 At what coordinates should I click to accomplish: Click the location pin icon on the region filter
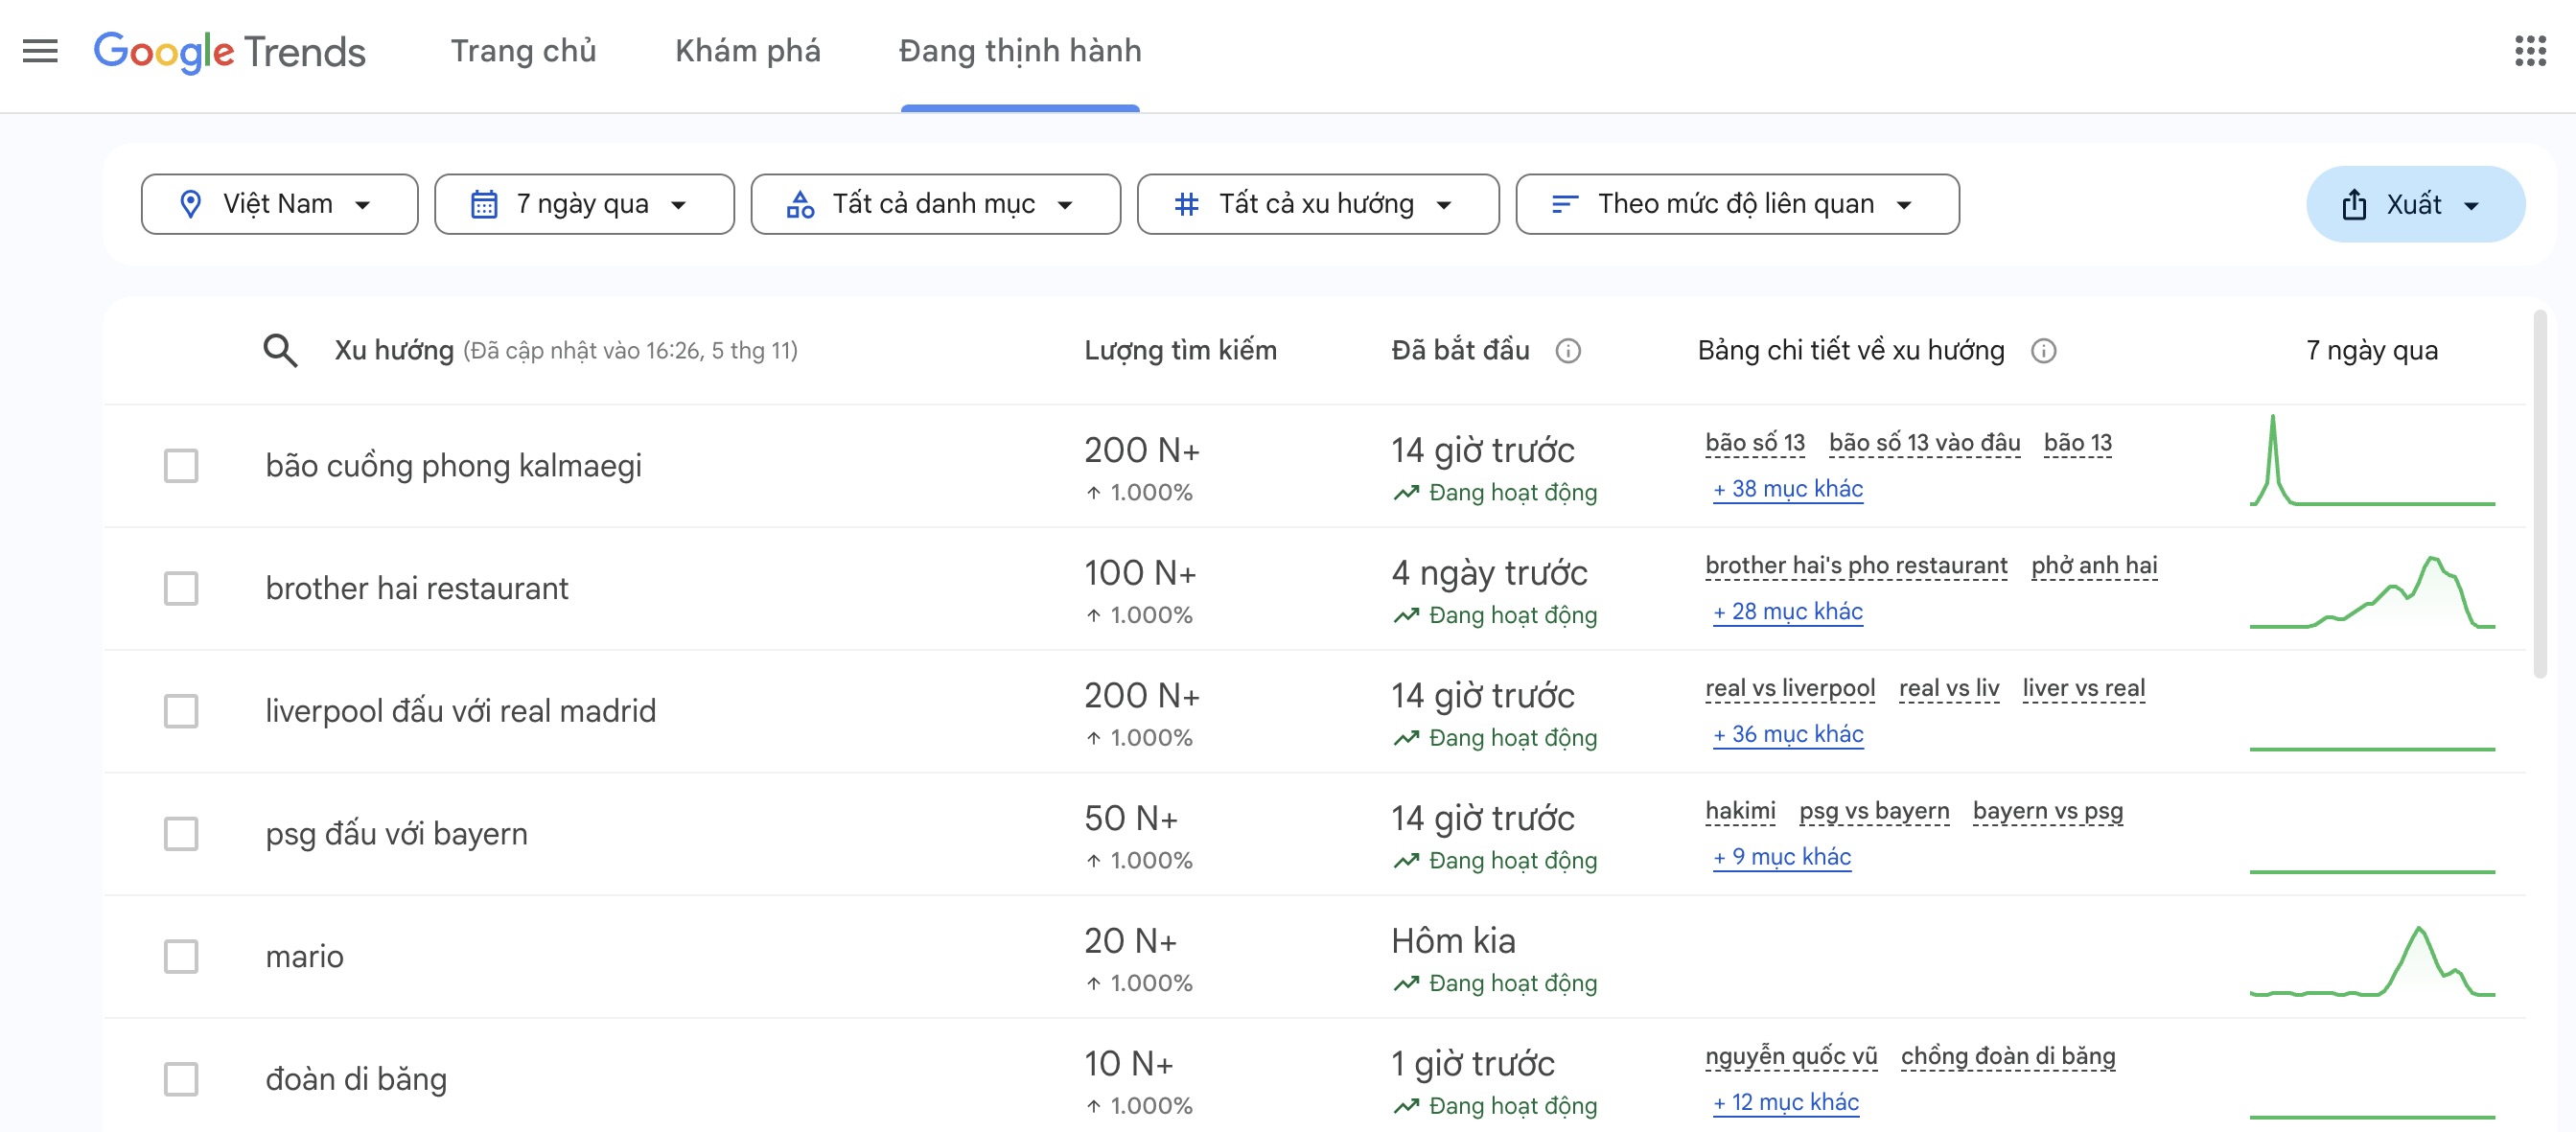191,203
